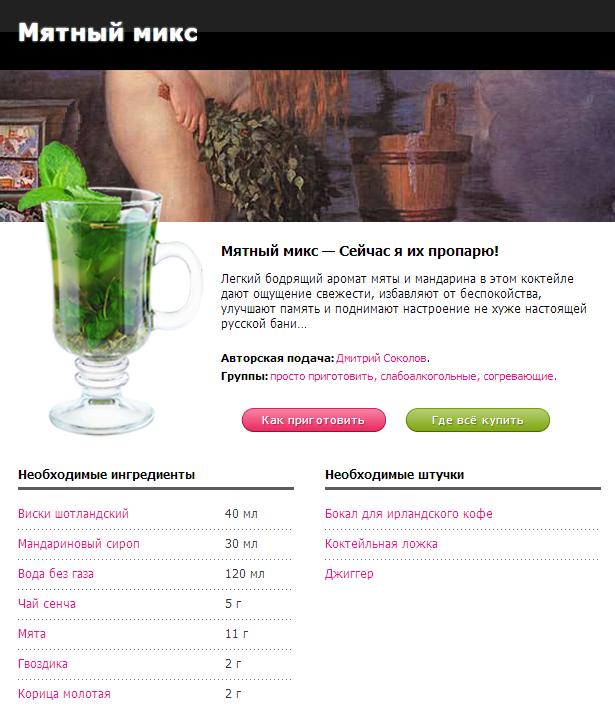The height and width of the screenshot is (712, 615).
Task: Open the Дмитрий Соколов author link
Action: 382,358
